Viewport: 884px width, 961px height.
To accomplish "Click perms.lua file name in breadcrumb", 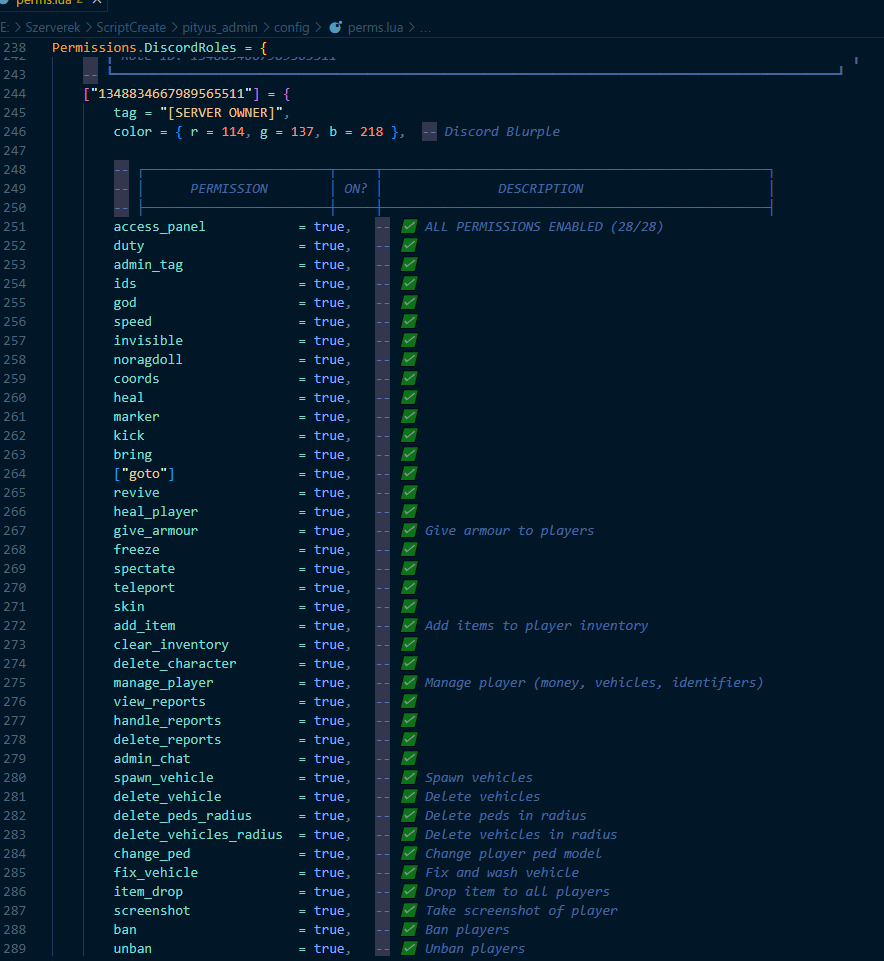I will [x=377, y=27].
